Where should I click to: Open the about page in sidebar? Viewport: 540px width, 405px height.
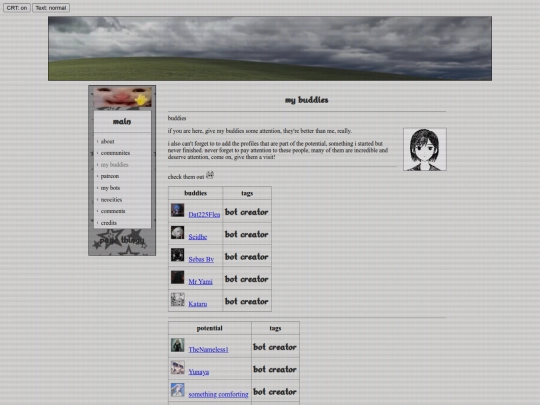(x=107, y=141)
